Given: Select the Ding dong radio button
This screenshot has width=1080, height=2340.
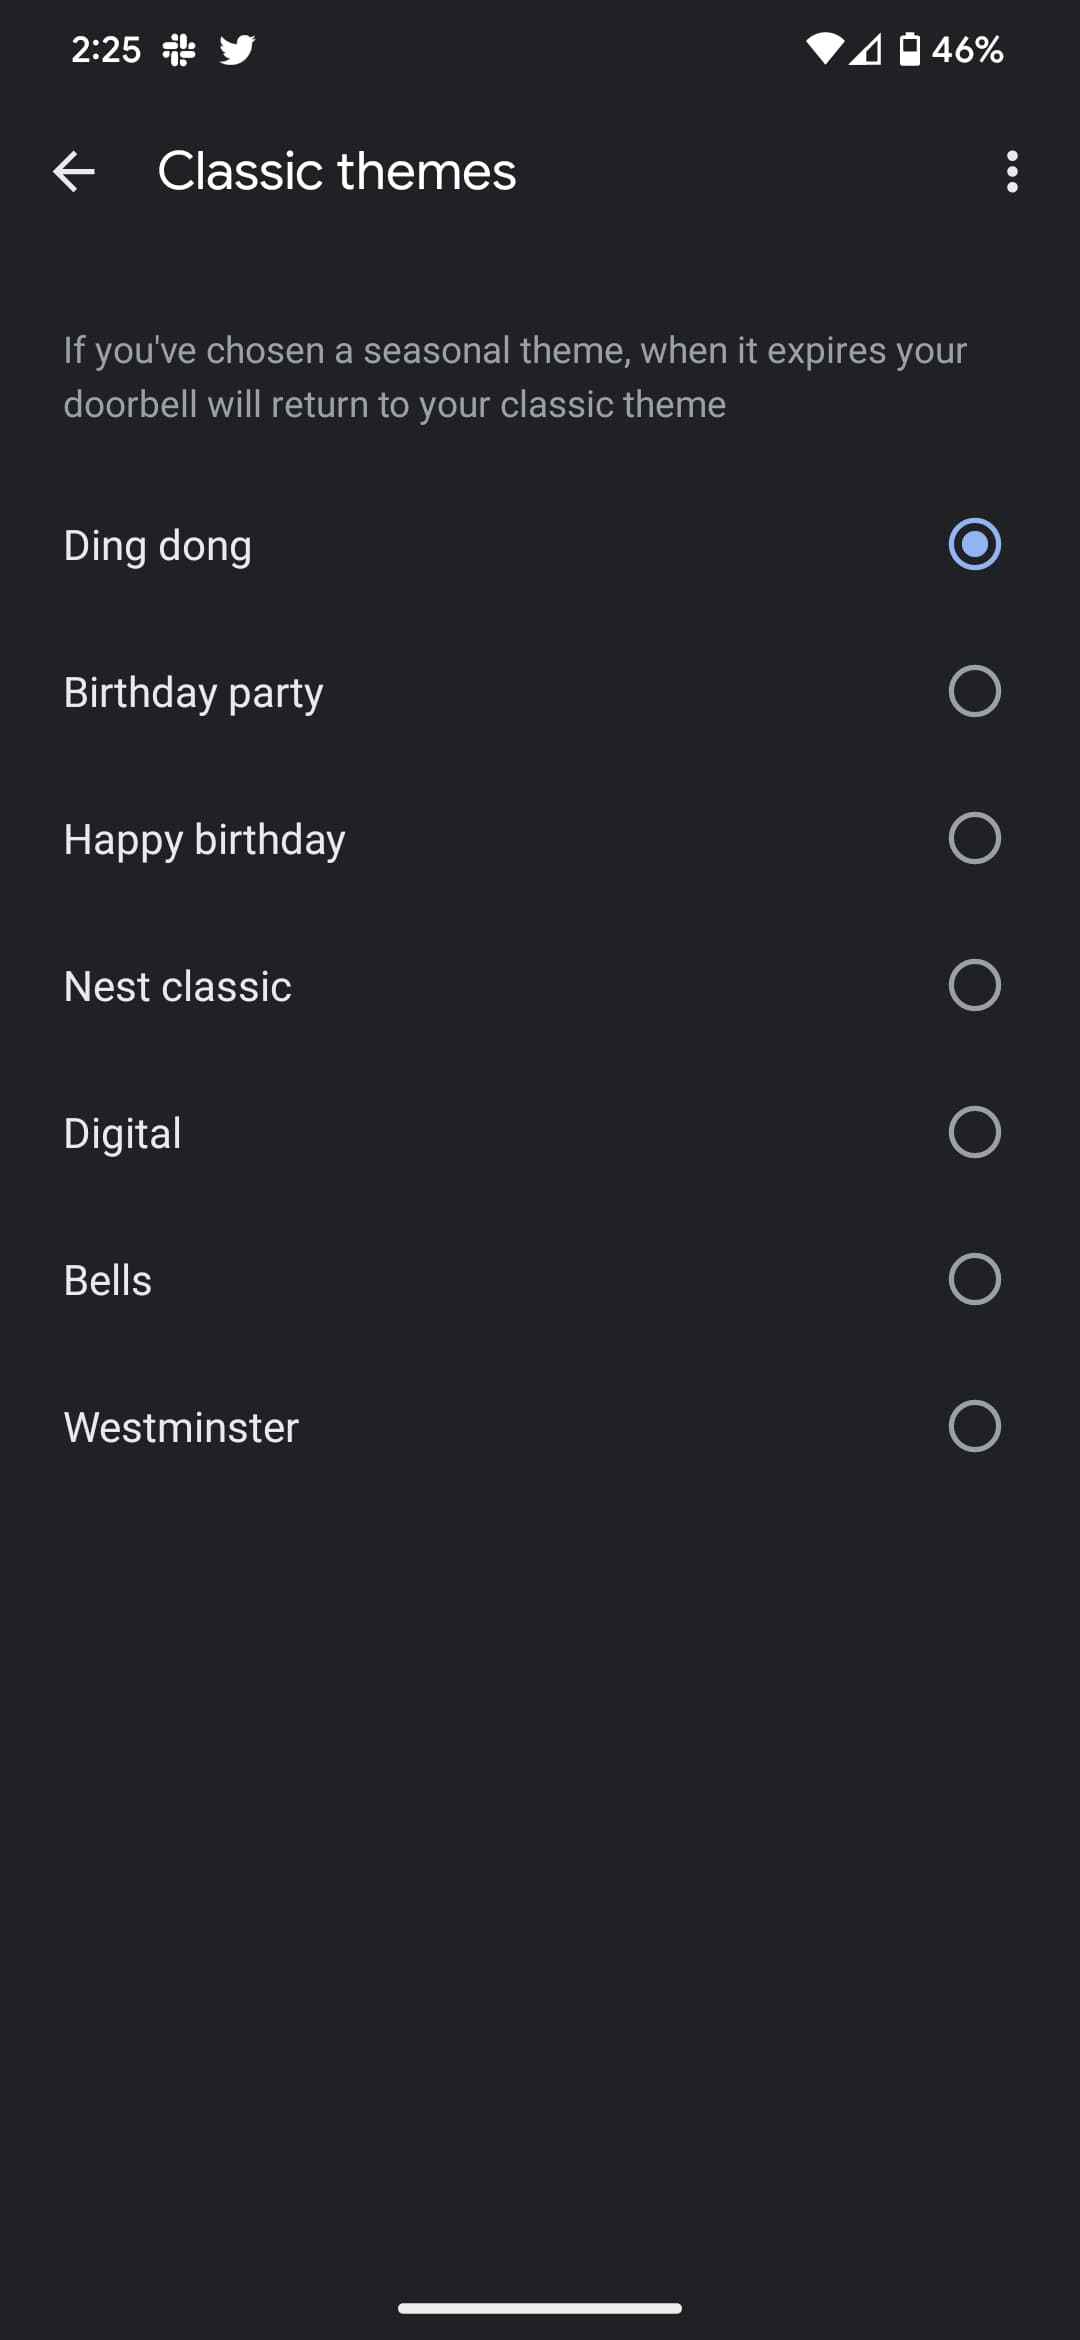Looking at the screenshot, I should pyautogui.click(x=974, y=544).
